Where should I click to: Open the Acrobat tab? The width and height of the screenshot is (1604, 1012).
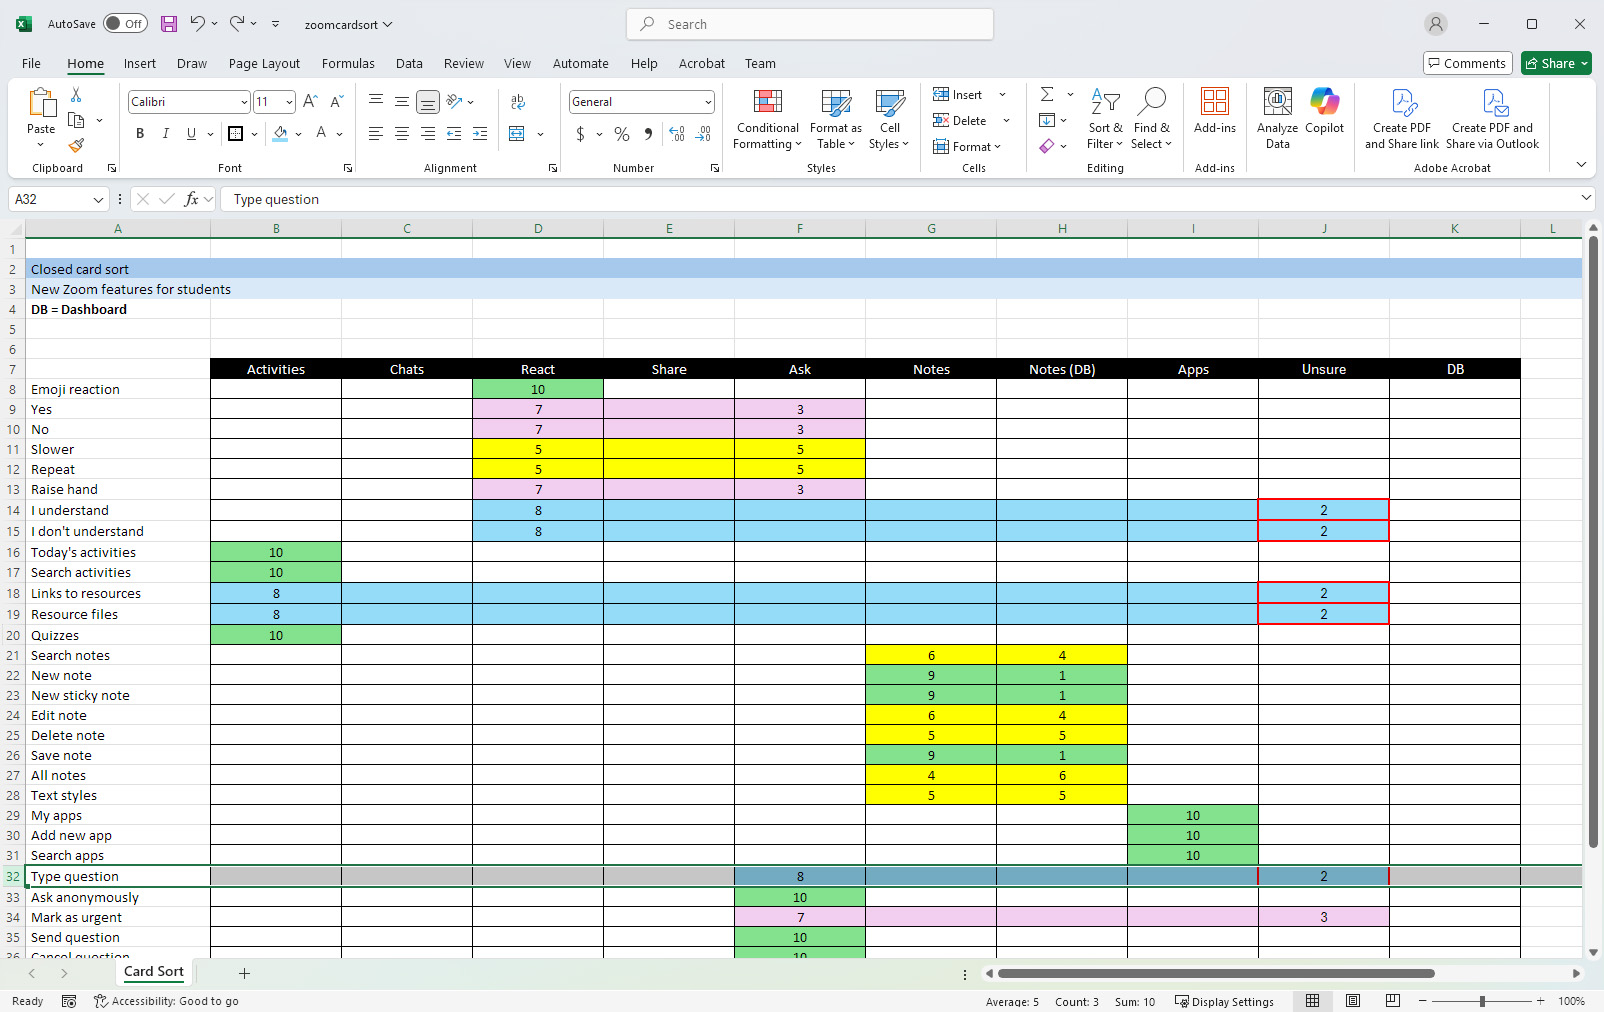point(702,63)
